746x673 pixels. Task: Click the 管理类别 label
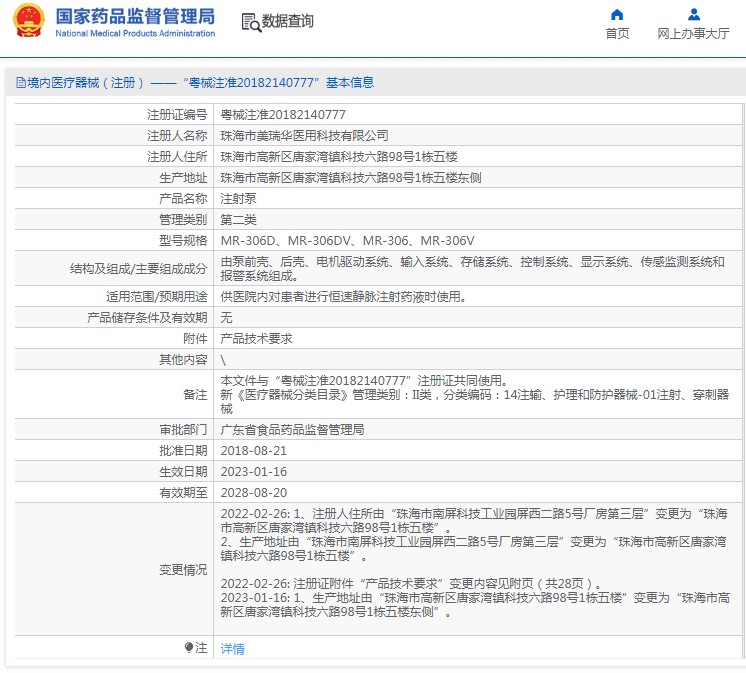click(183, 220)
